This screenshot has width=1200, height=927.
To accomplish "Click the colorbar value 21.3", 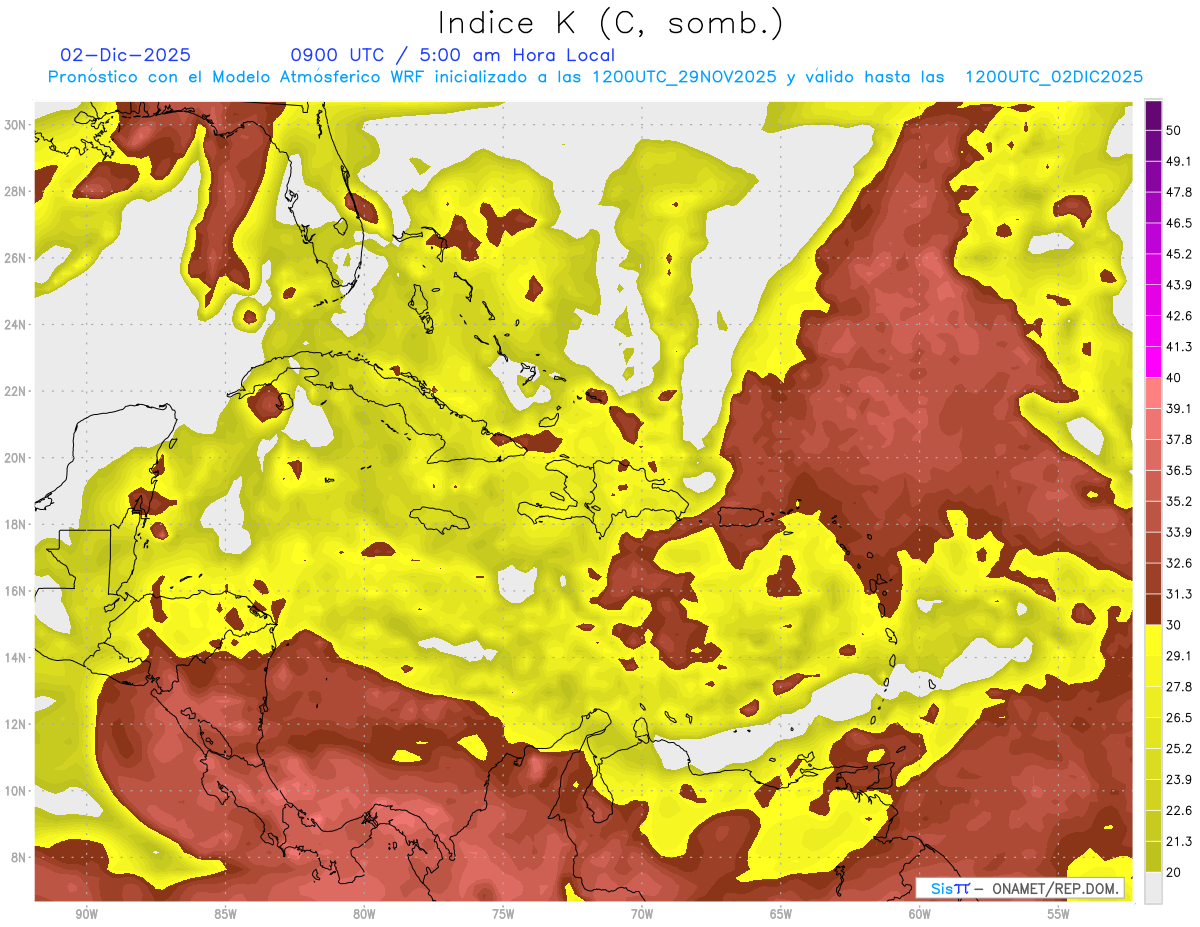I will pyautogui.click(x=1180, y=841).
